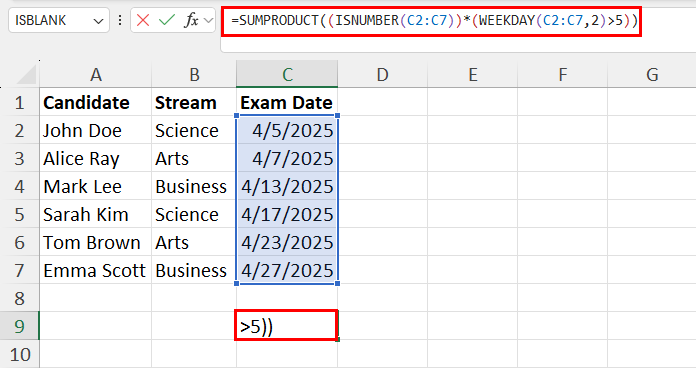The image size is (696, 368).
Task: Select row 1 header
Action: (20, 103)
